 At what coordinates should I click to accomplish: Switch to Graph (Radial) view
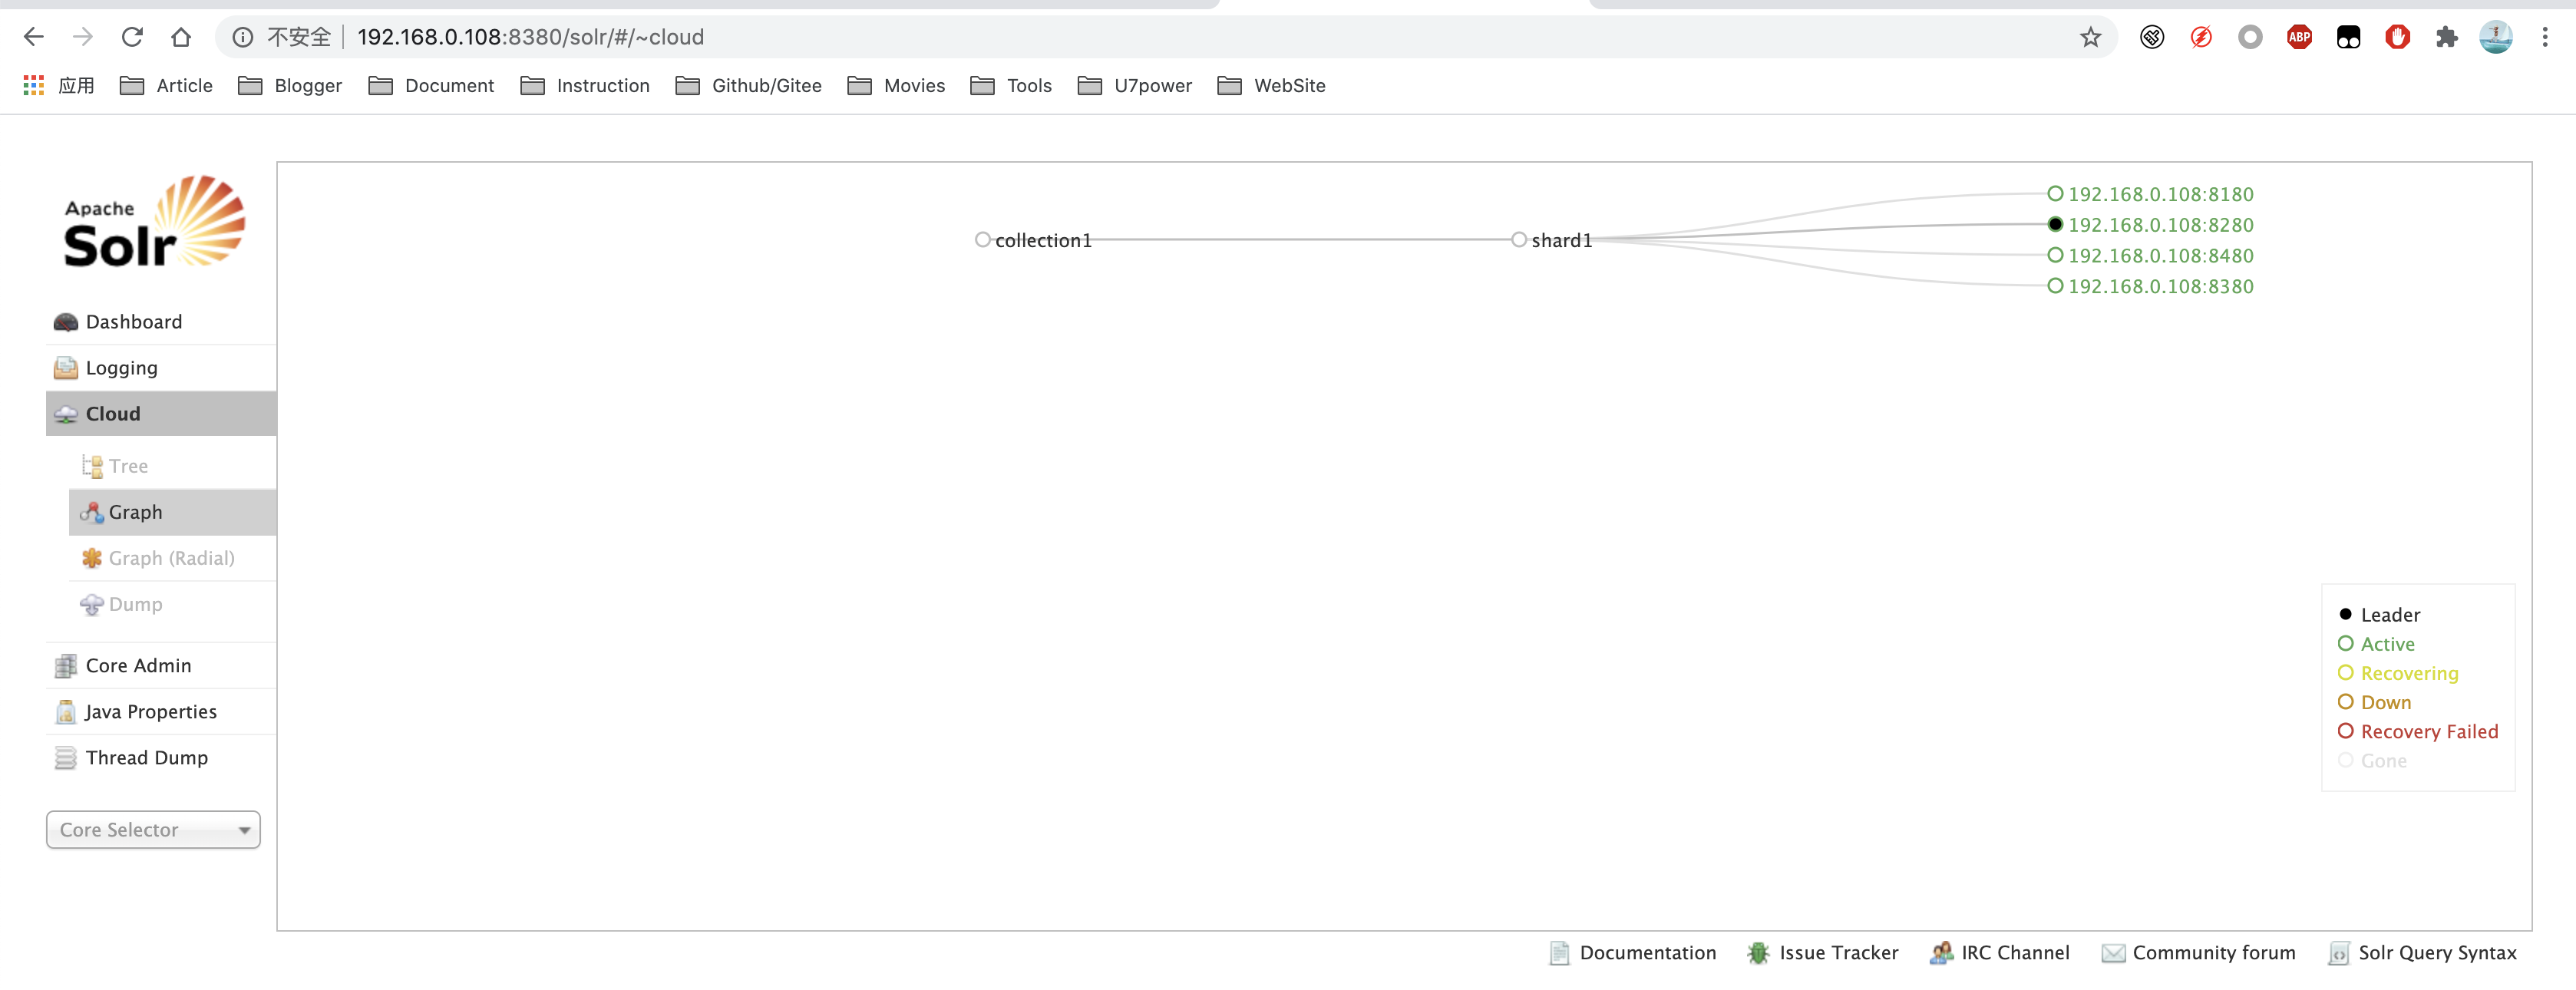click(x=171, y=558)
